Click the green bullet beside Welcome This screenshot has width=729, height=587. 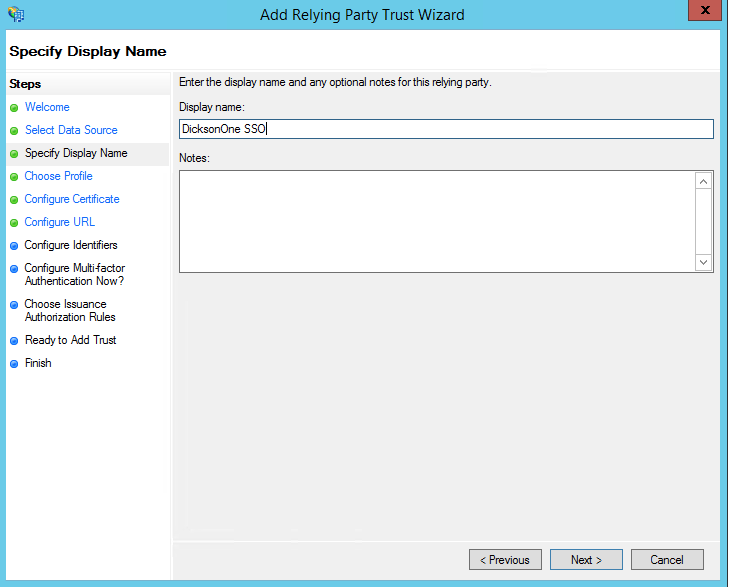[14, 108]
